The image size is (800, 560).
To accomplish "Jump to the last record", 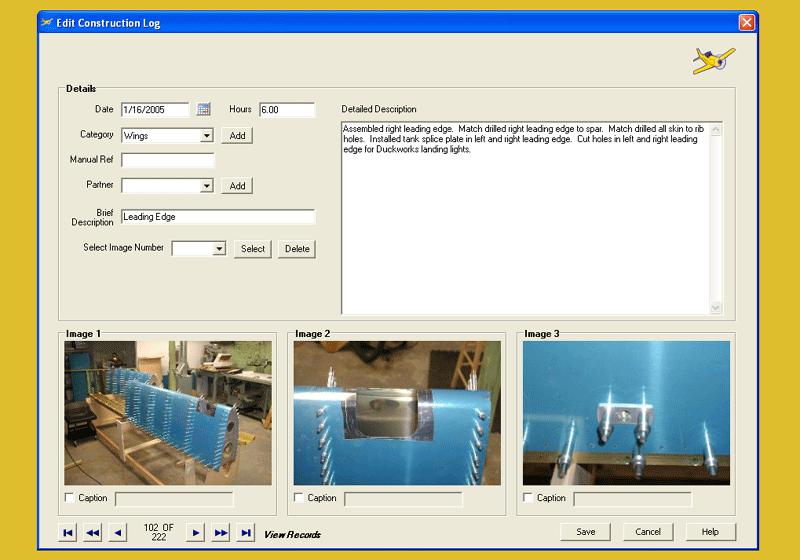I will tap(246, 533).
